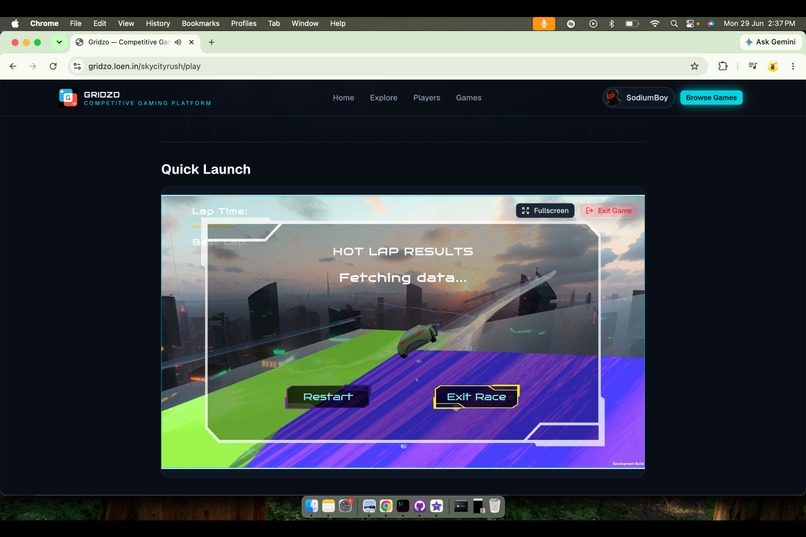Viewport: 806px width, 537px height.
Task: Reload the current page
Action: coord(53,66)
